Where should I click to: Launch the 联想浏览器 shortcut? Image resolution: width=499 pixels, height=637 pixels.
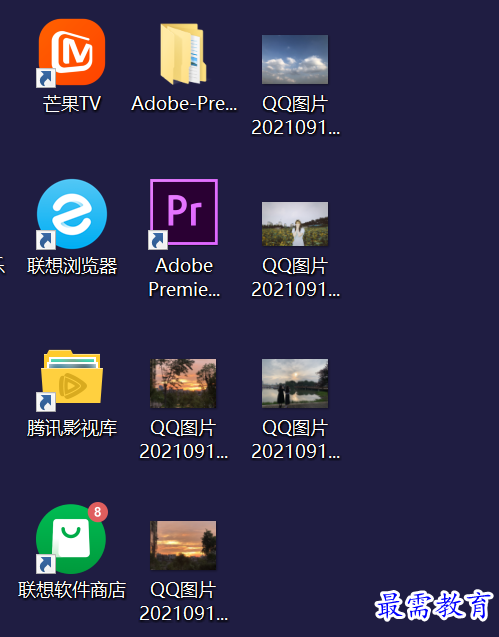pos(72,214)
